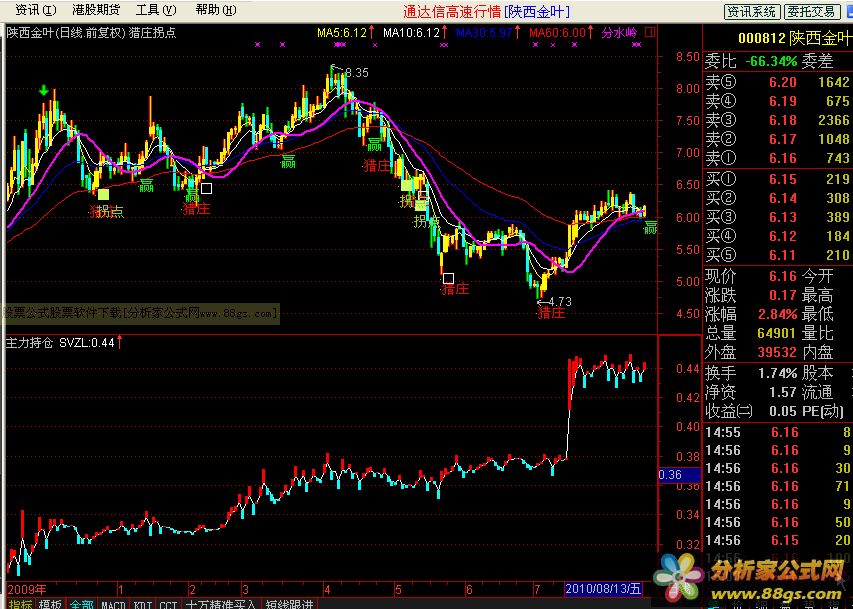The height and width of the screenshot is (609, 853).
Task: Click the 收益(二) value 0.05
Action: 782,411
